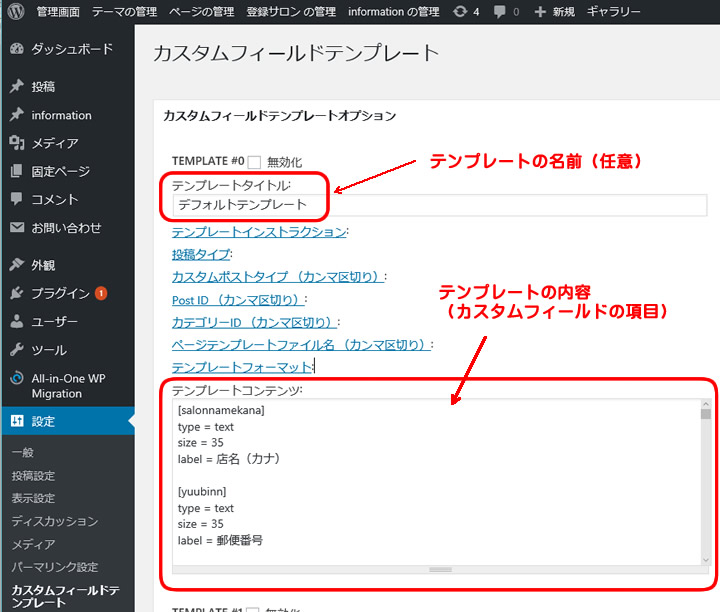Click inside テンプレートコンテンツ textarea
720x612 pixels.
(x=436, y=482)
